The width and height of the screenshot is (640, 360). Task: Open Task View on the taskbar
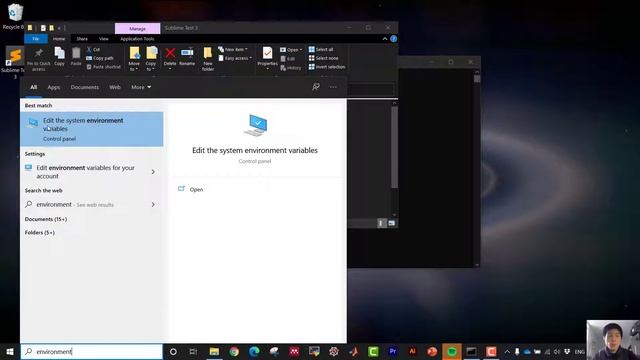click(193, 351)
